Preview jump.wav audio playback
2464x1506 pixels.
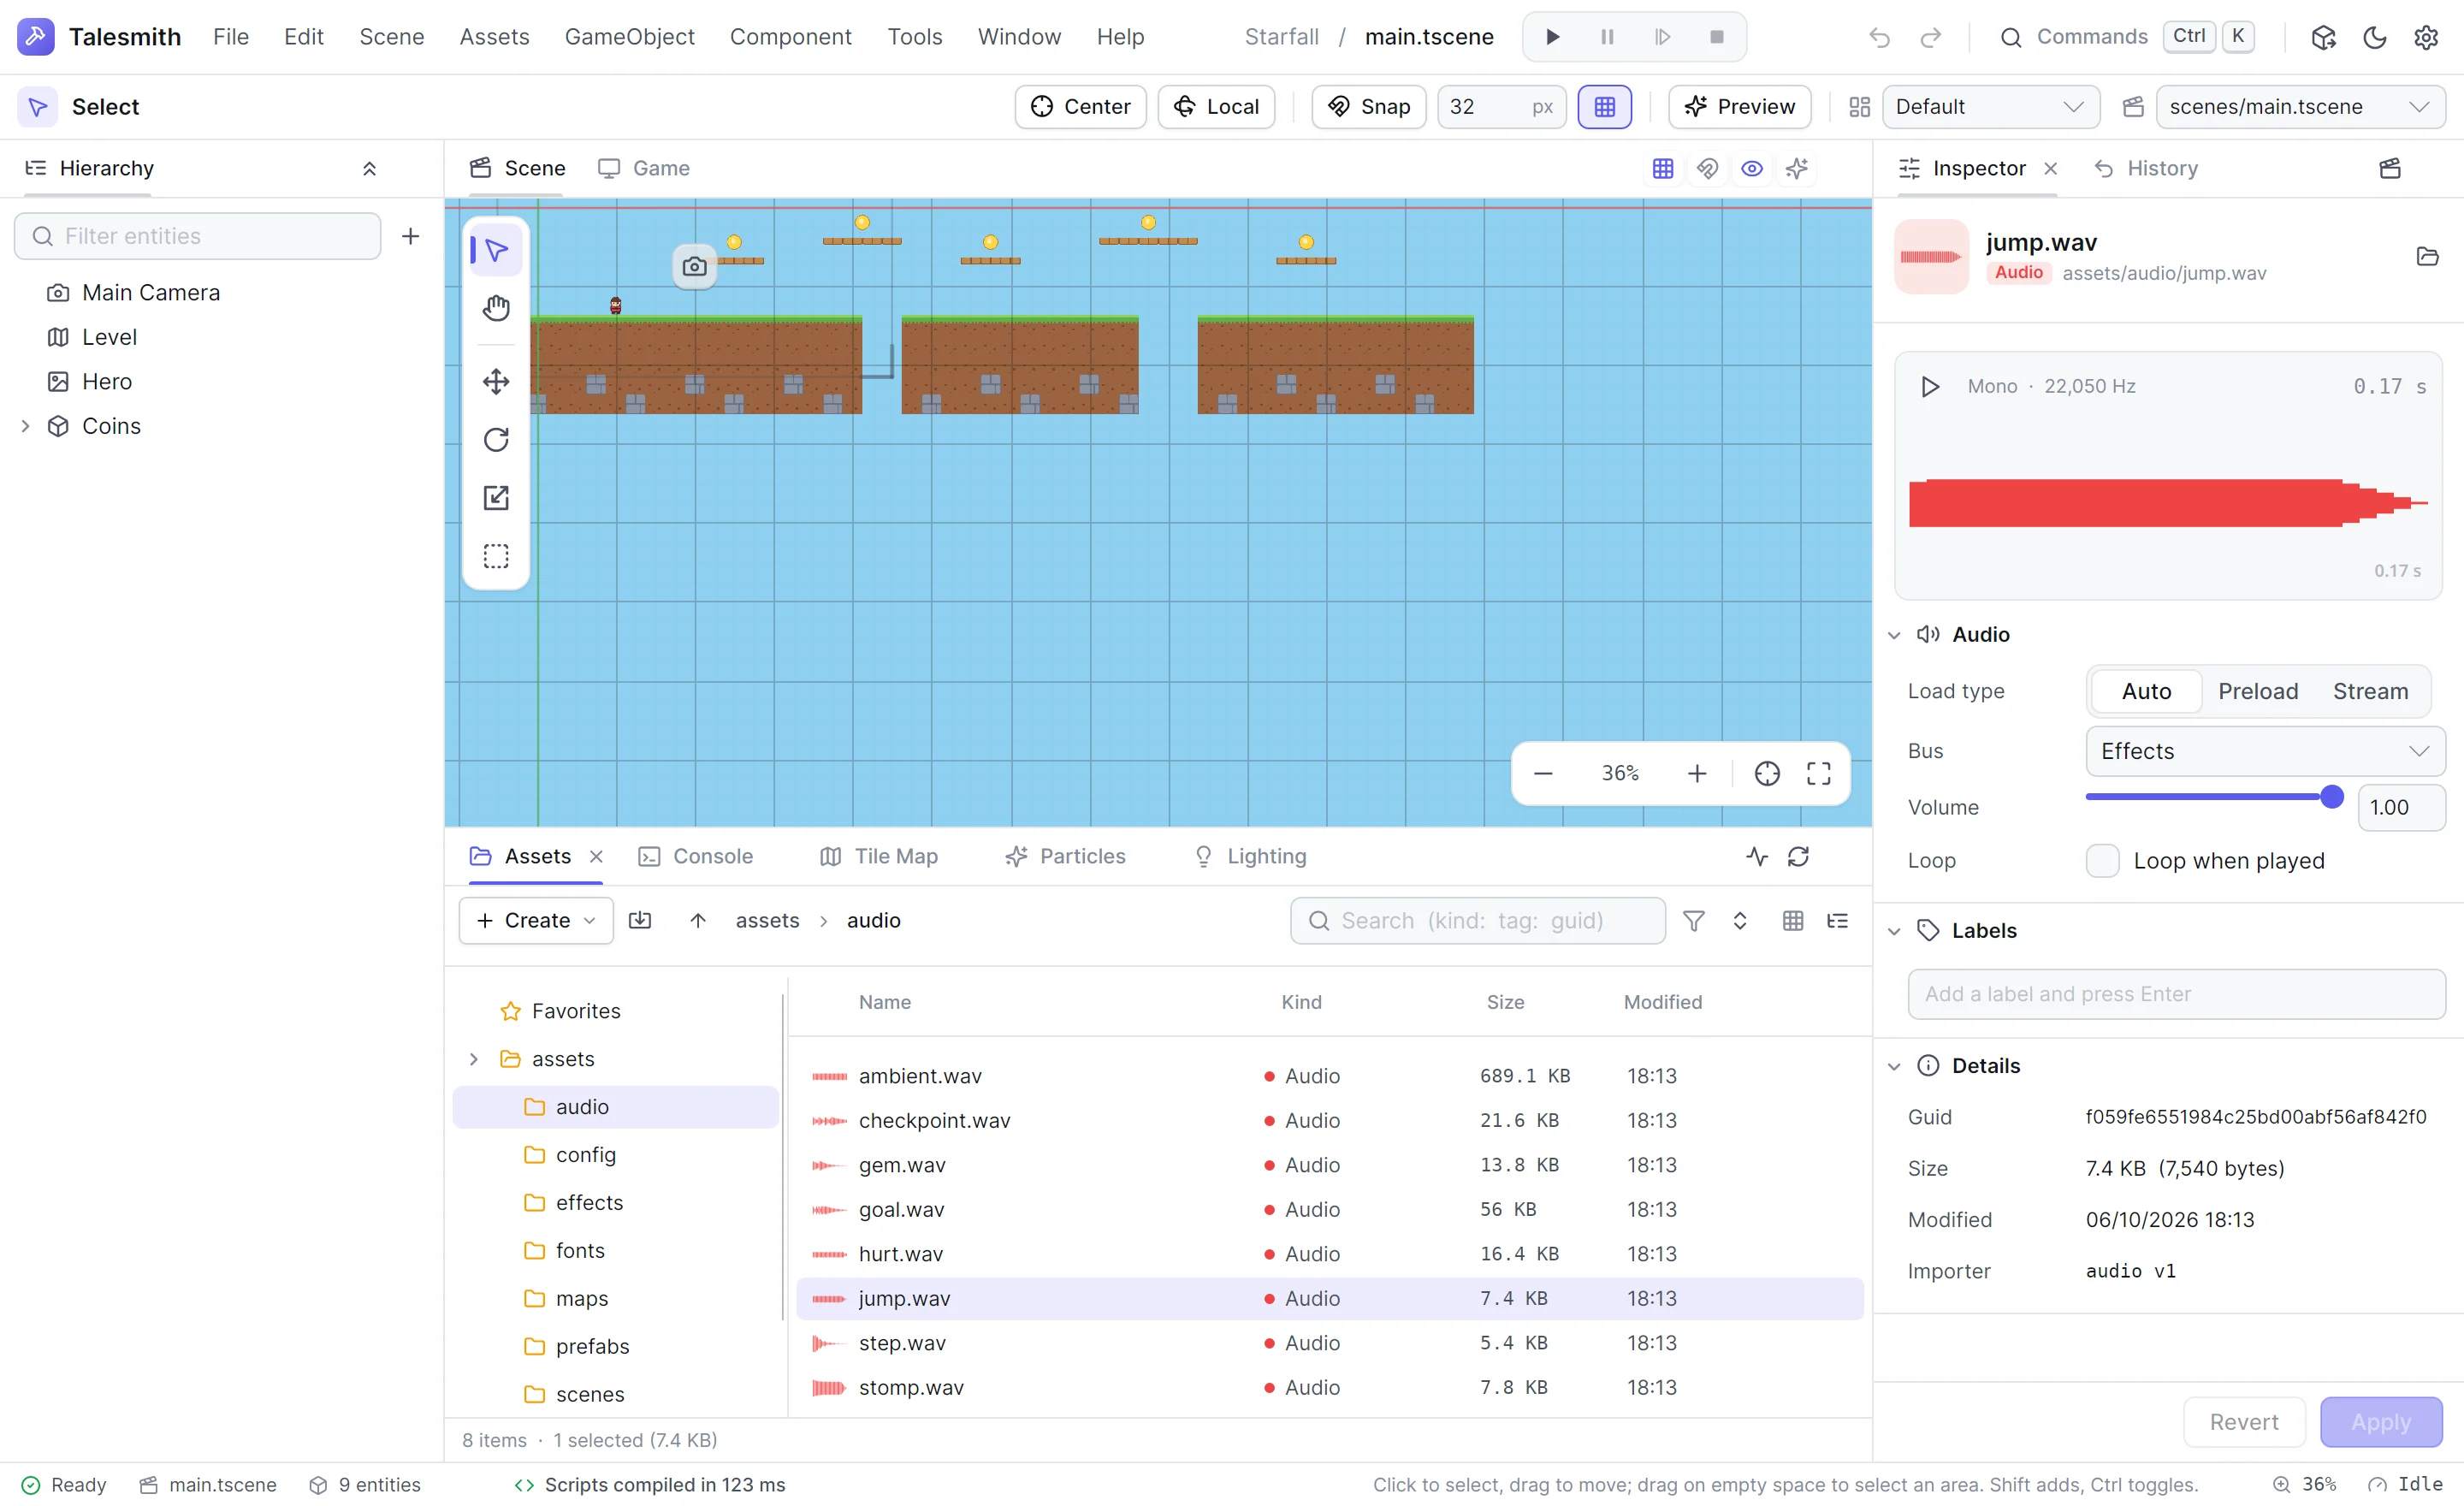click(x=1930, y=386)
